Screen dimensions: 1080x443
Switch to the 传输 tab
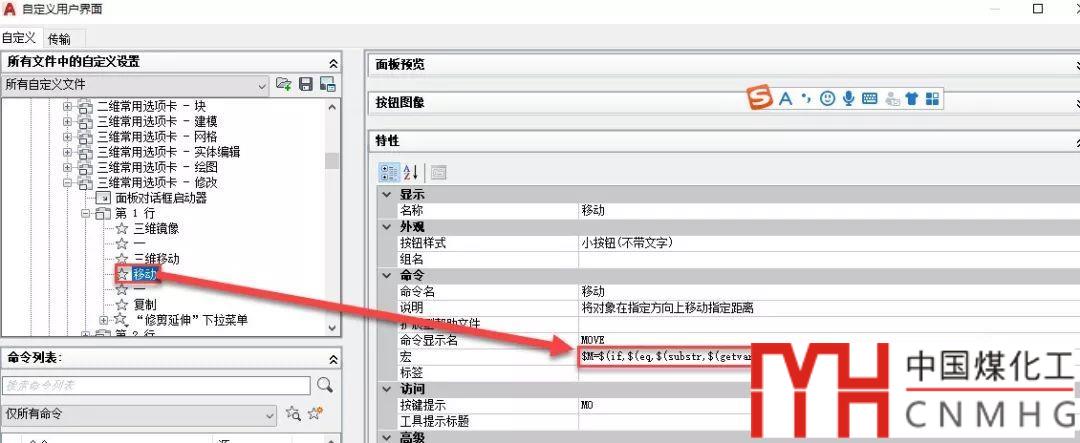click(59, 39)
